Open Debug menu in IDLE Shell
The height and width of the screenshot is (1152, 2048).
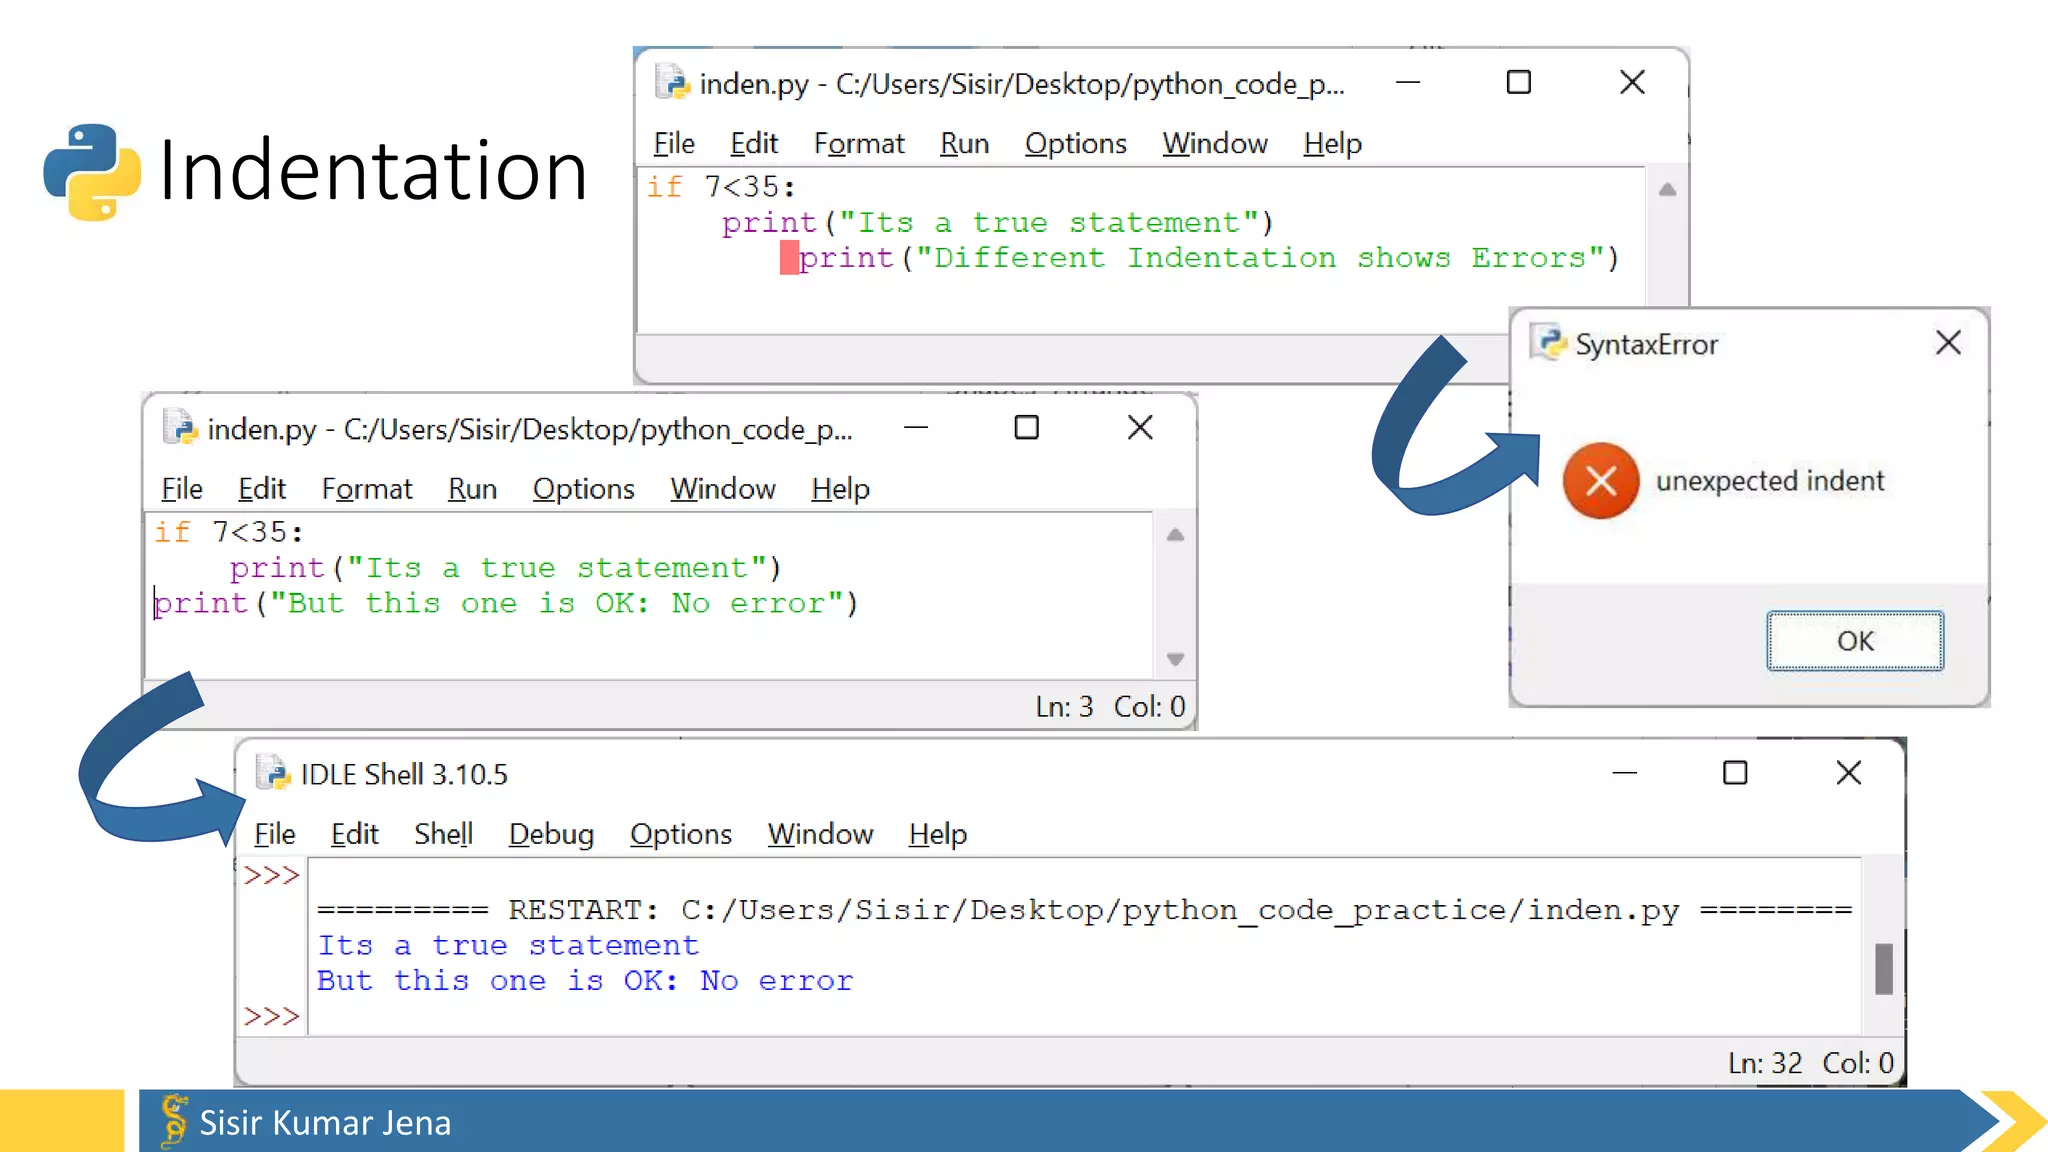click(550, 834)
